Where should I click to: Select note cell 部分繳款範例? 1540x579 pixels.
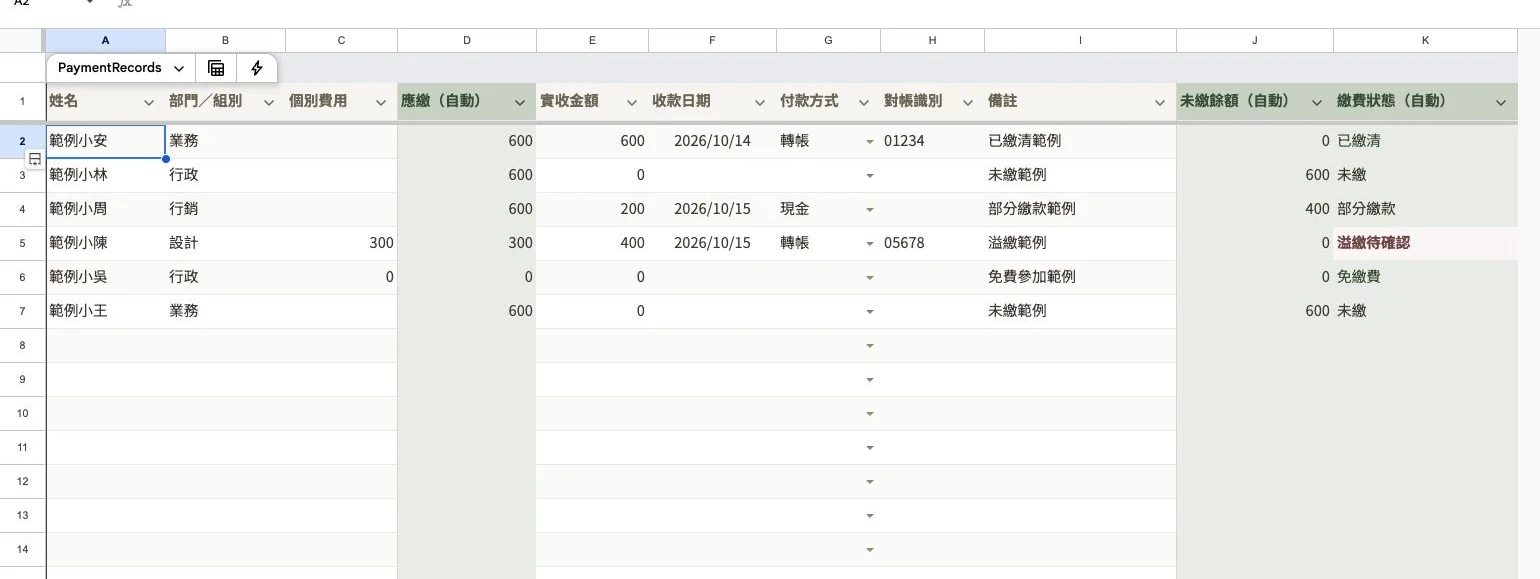(1081, 210)
